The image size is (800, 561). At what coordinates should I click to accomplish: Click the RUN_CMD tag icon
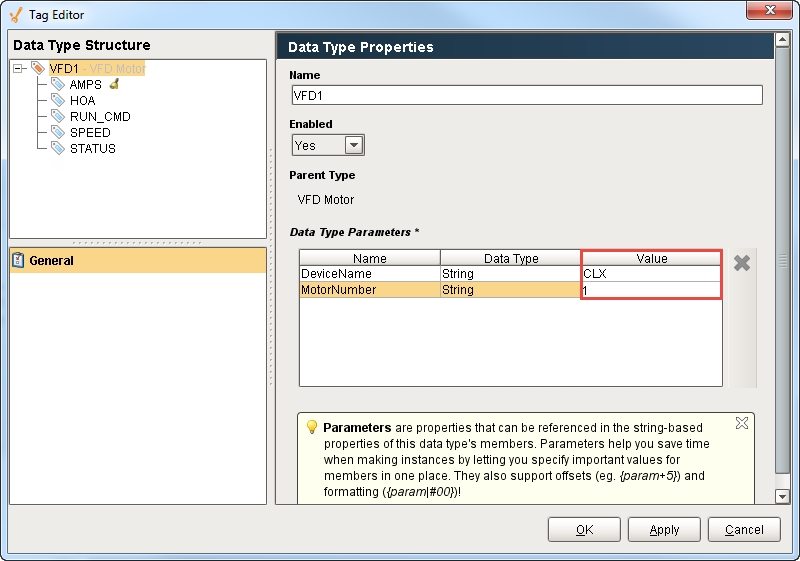click(58, 117)
